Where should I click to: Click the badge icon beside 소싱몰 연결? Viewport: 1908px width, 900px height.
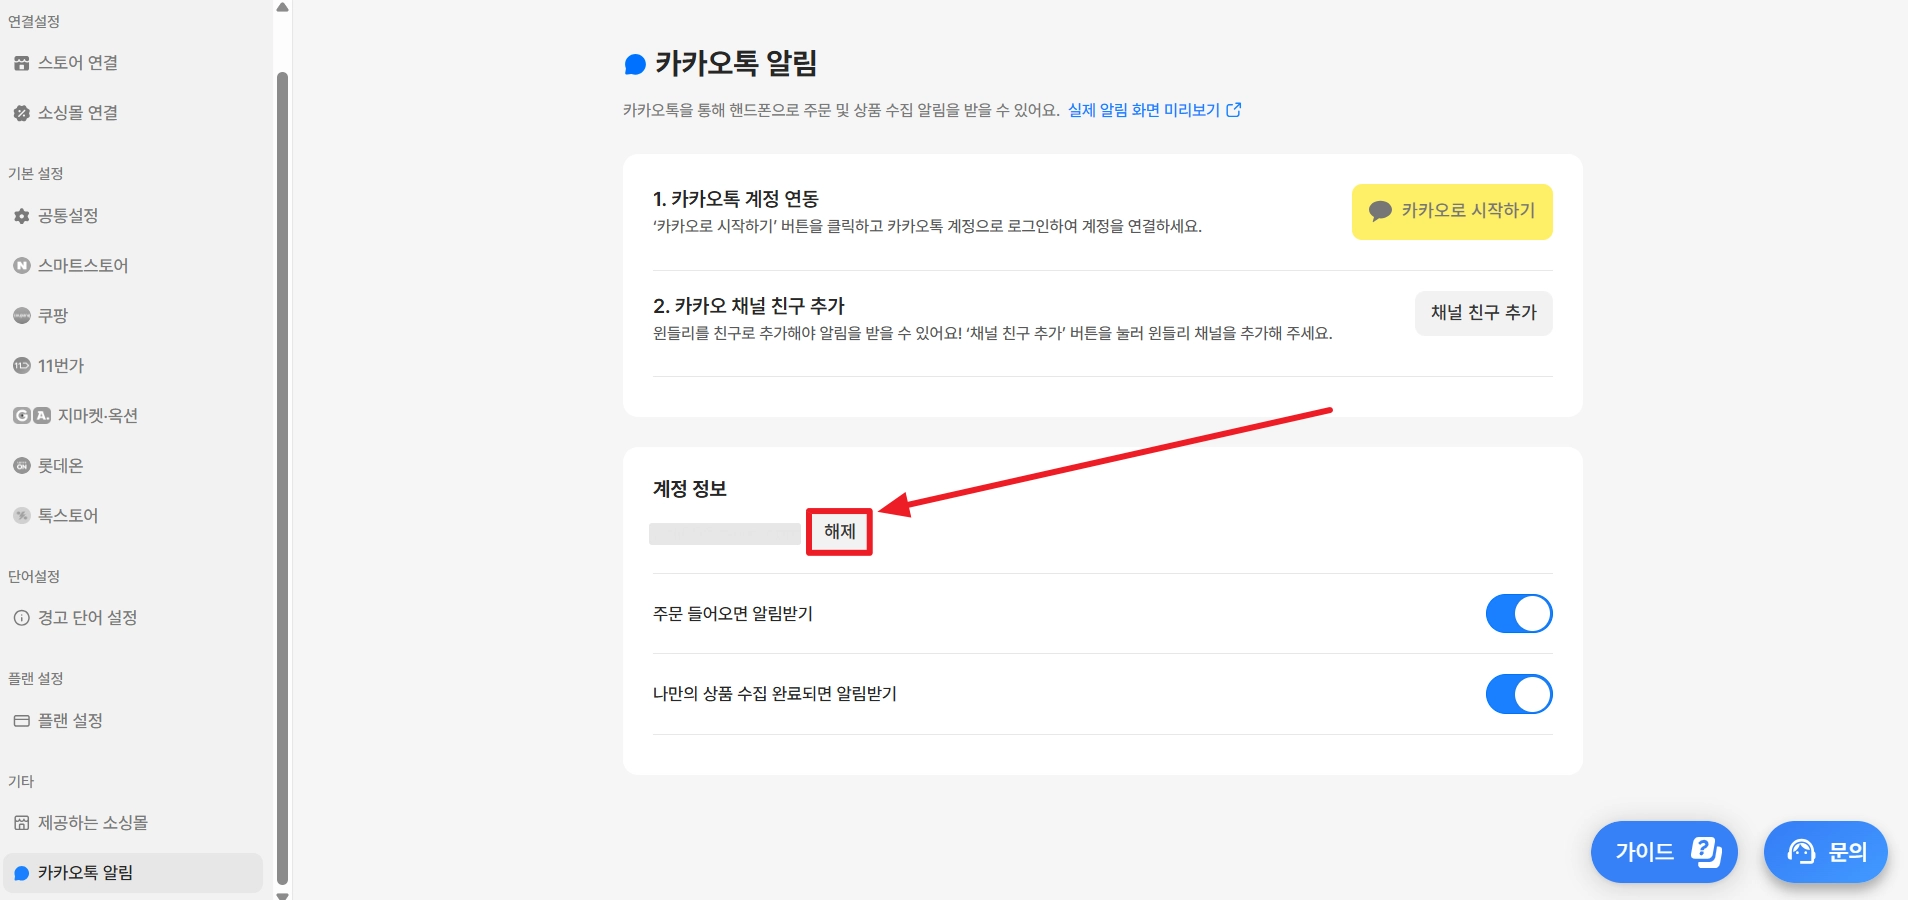[21, 113]
